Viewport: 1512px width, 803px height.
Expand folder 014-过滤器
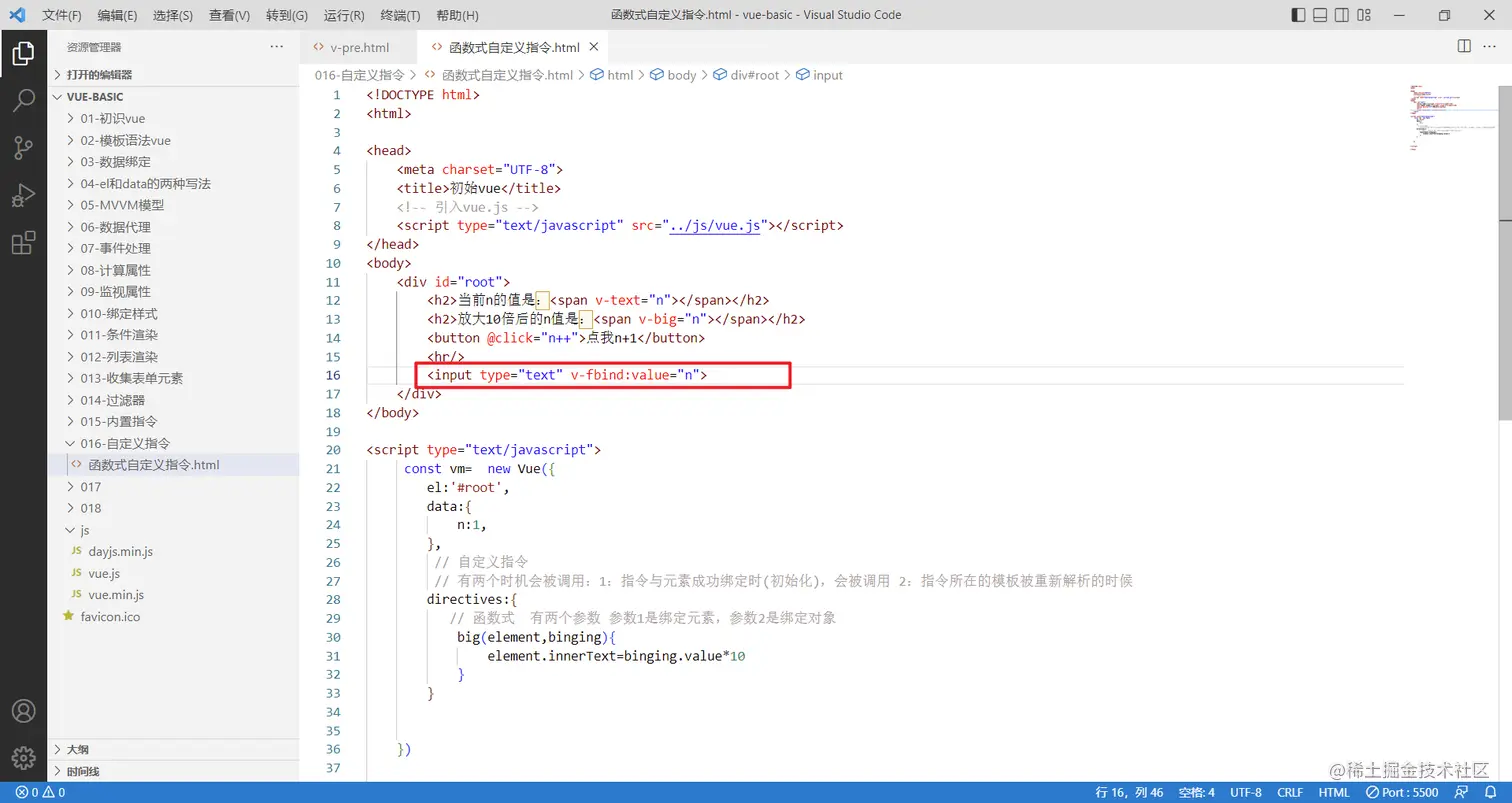[173, 400]
